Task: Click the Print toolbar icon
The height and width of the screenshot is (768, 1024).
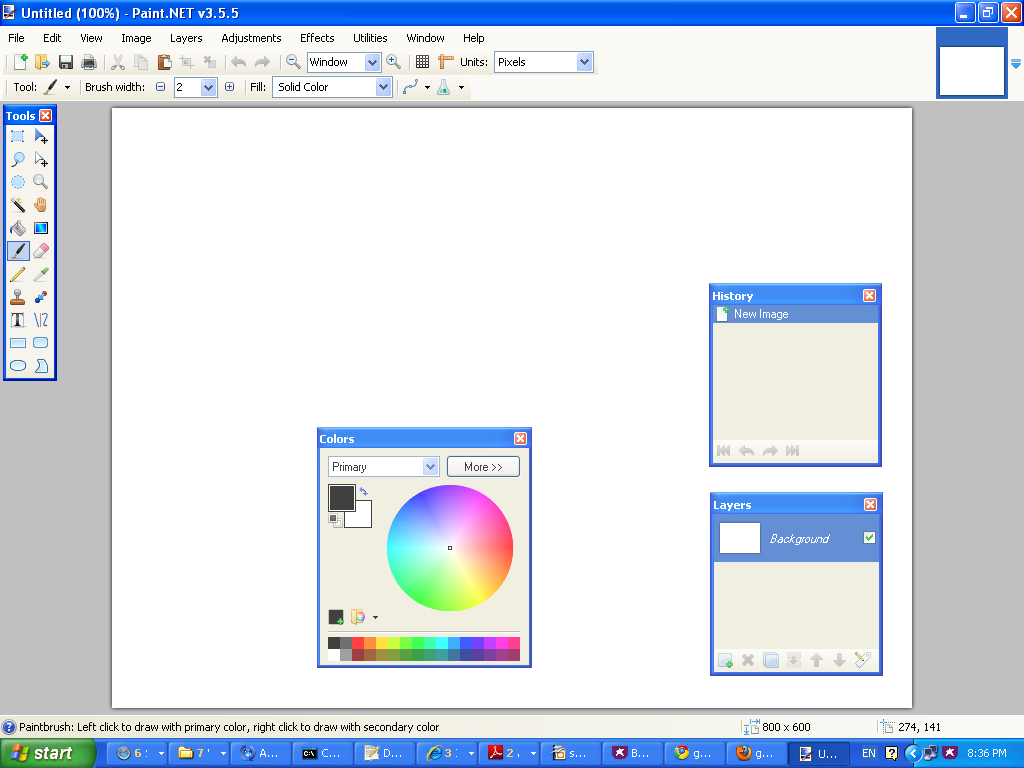Action: point(88,62)
